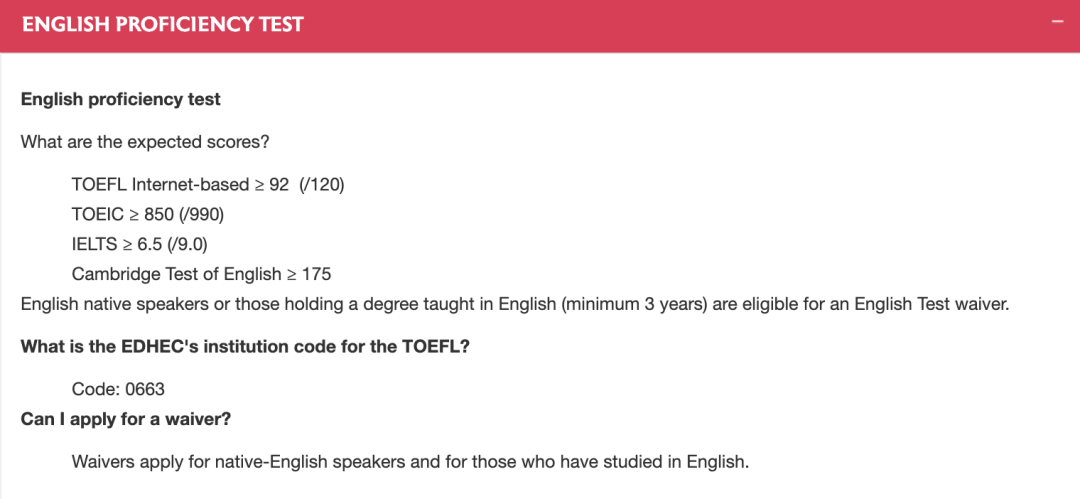Click the ENGLISH PROFICIENCY TEST header title

coord(163,25)
